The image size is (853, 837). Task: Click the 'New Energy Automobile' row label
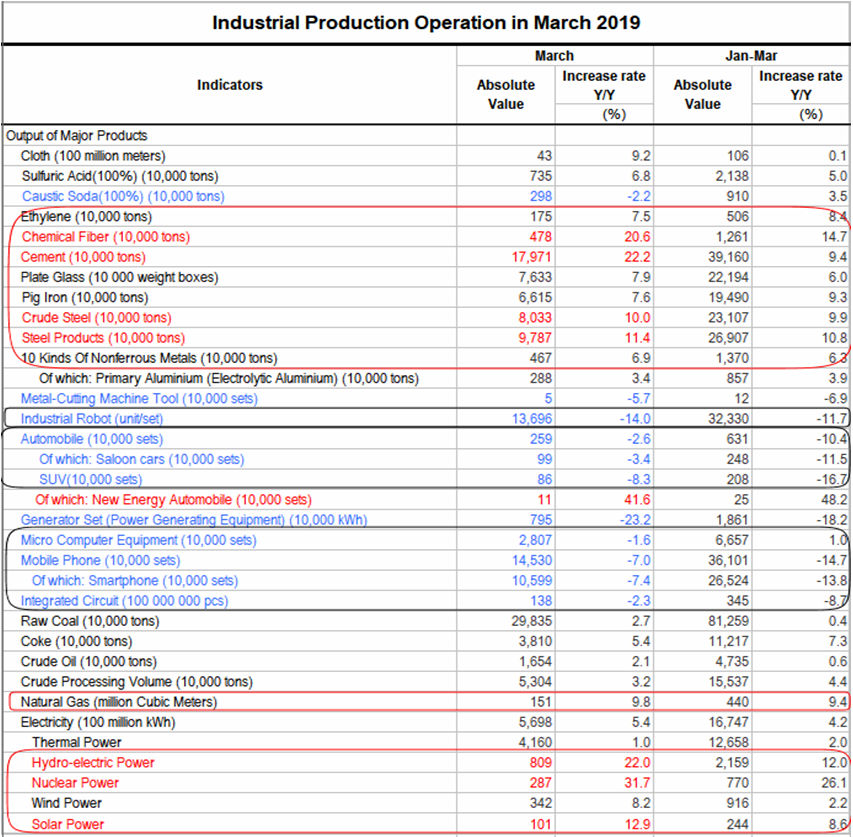coord(173,500)
